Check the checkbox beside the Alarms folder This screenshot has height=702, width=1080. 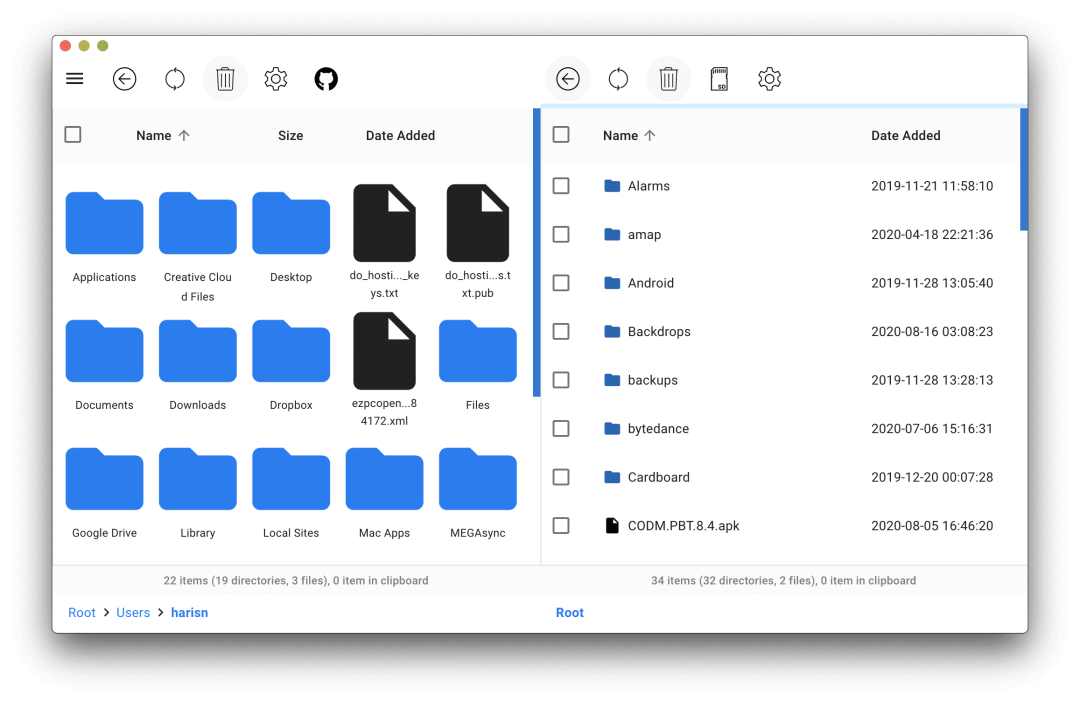click(561, 185)
